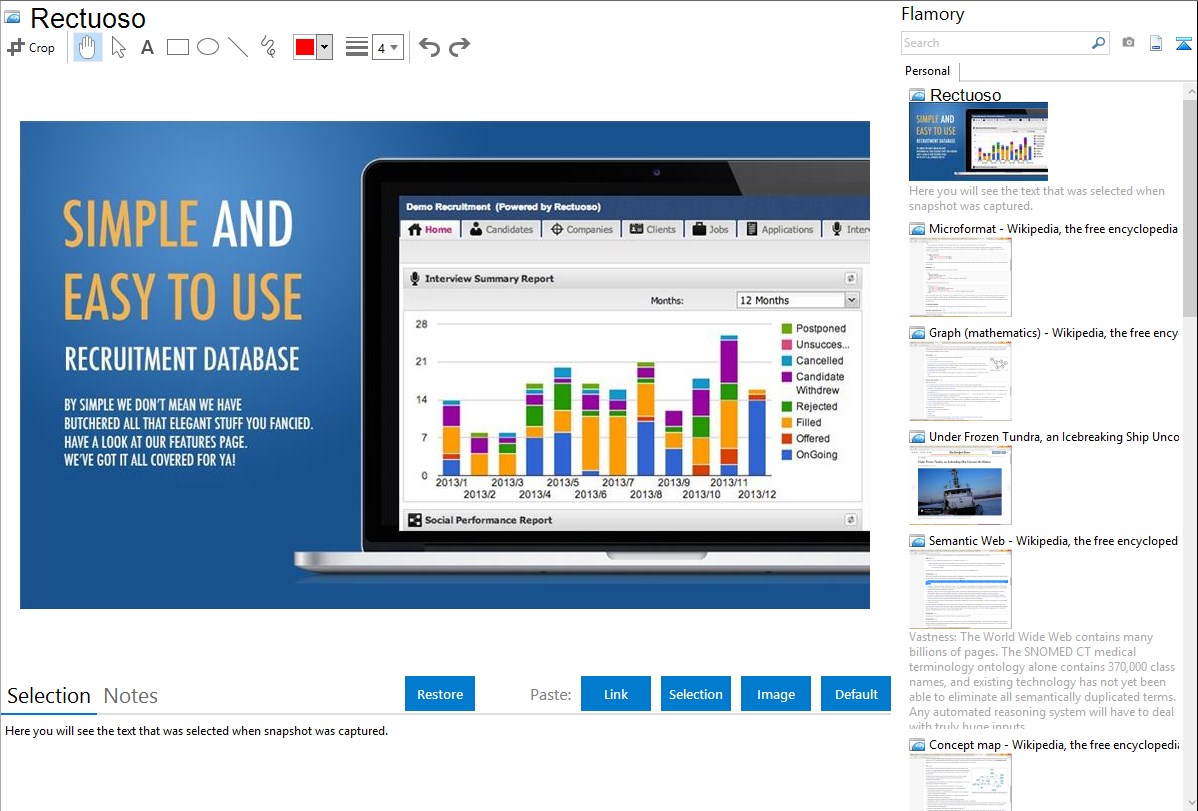Image resolution: width=1198 pixels, height=811 pixels.
Task: Open the color picker dropdown arrow
Action: pyautogui.click(x=325, y=47)
